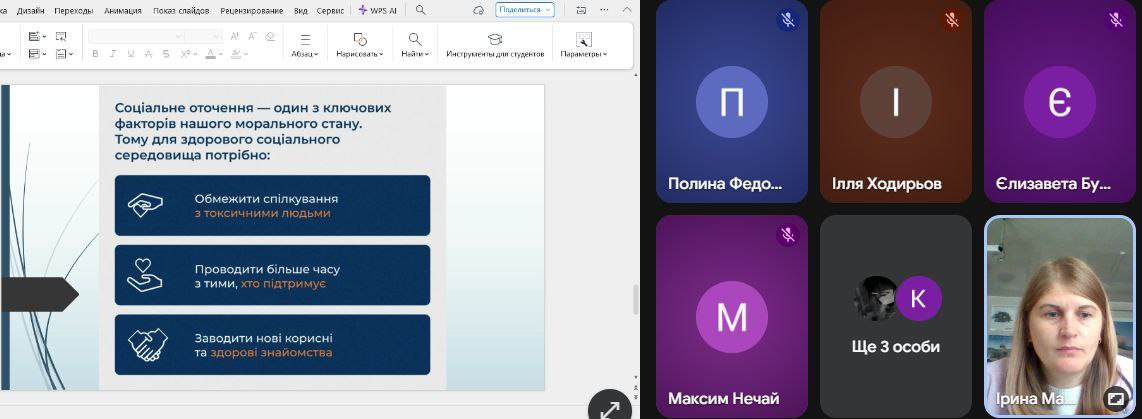Click the muted mic icon on Полина's tile

coord(788,19)
